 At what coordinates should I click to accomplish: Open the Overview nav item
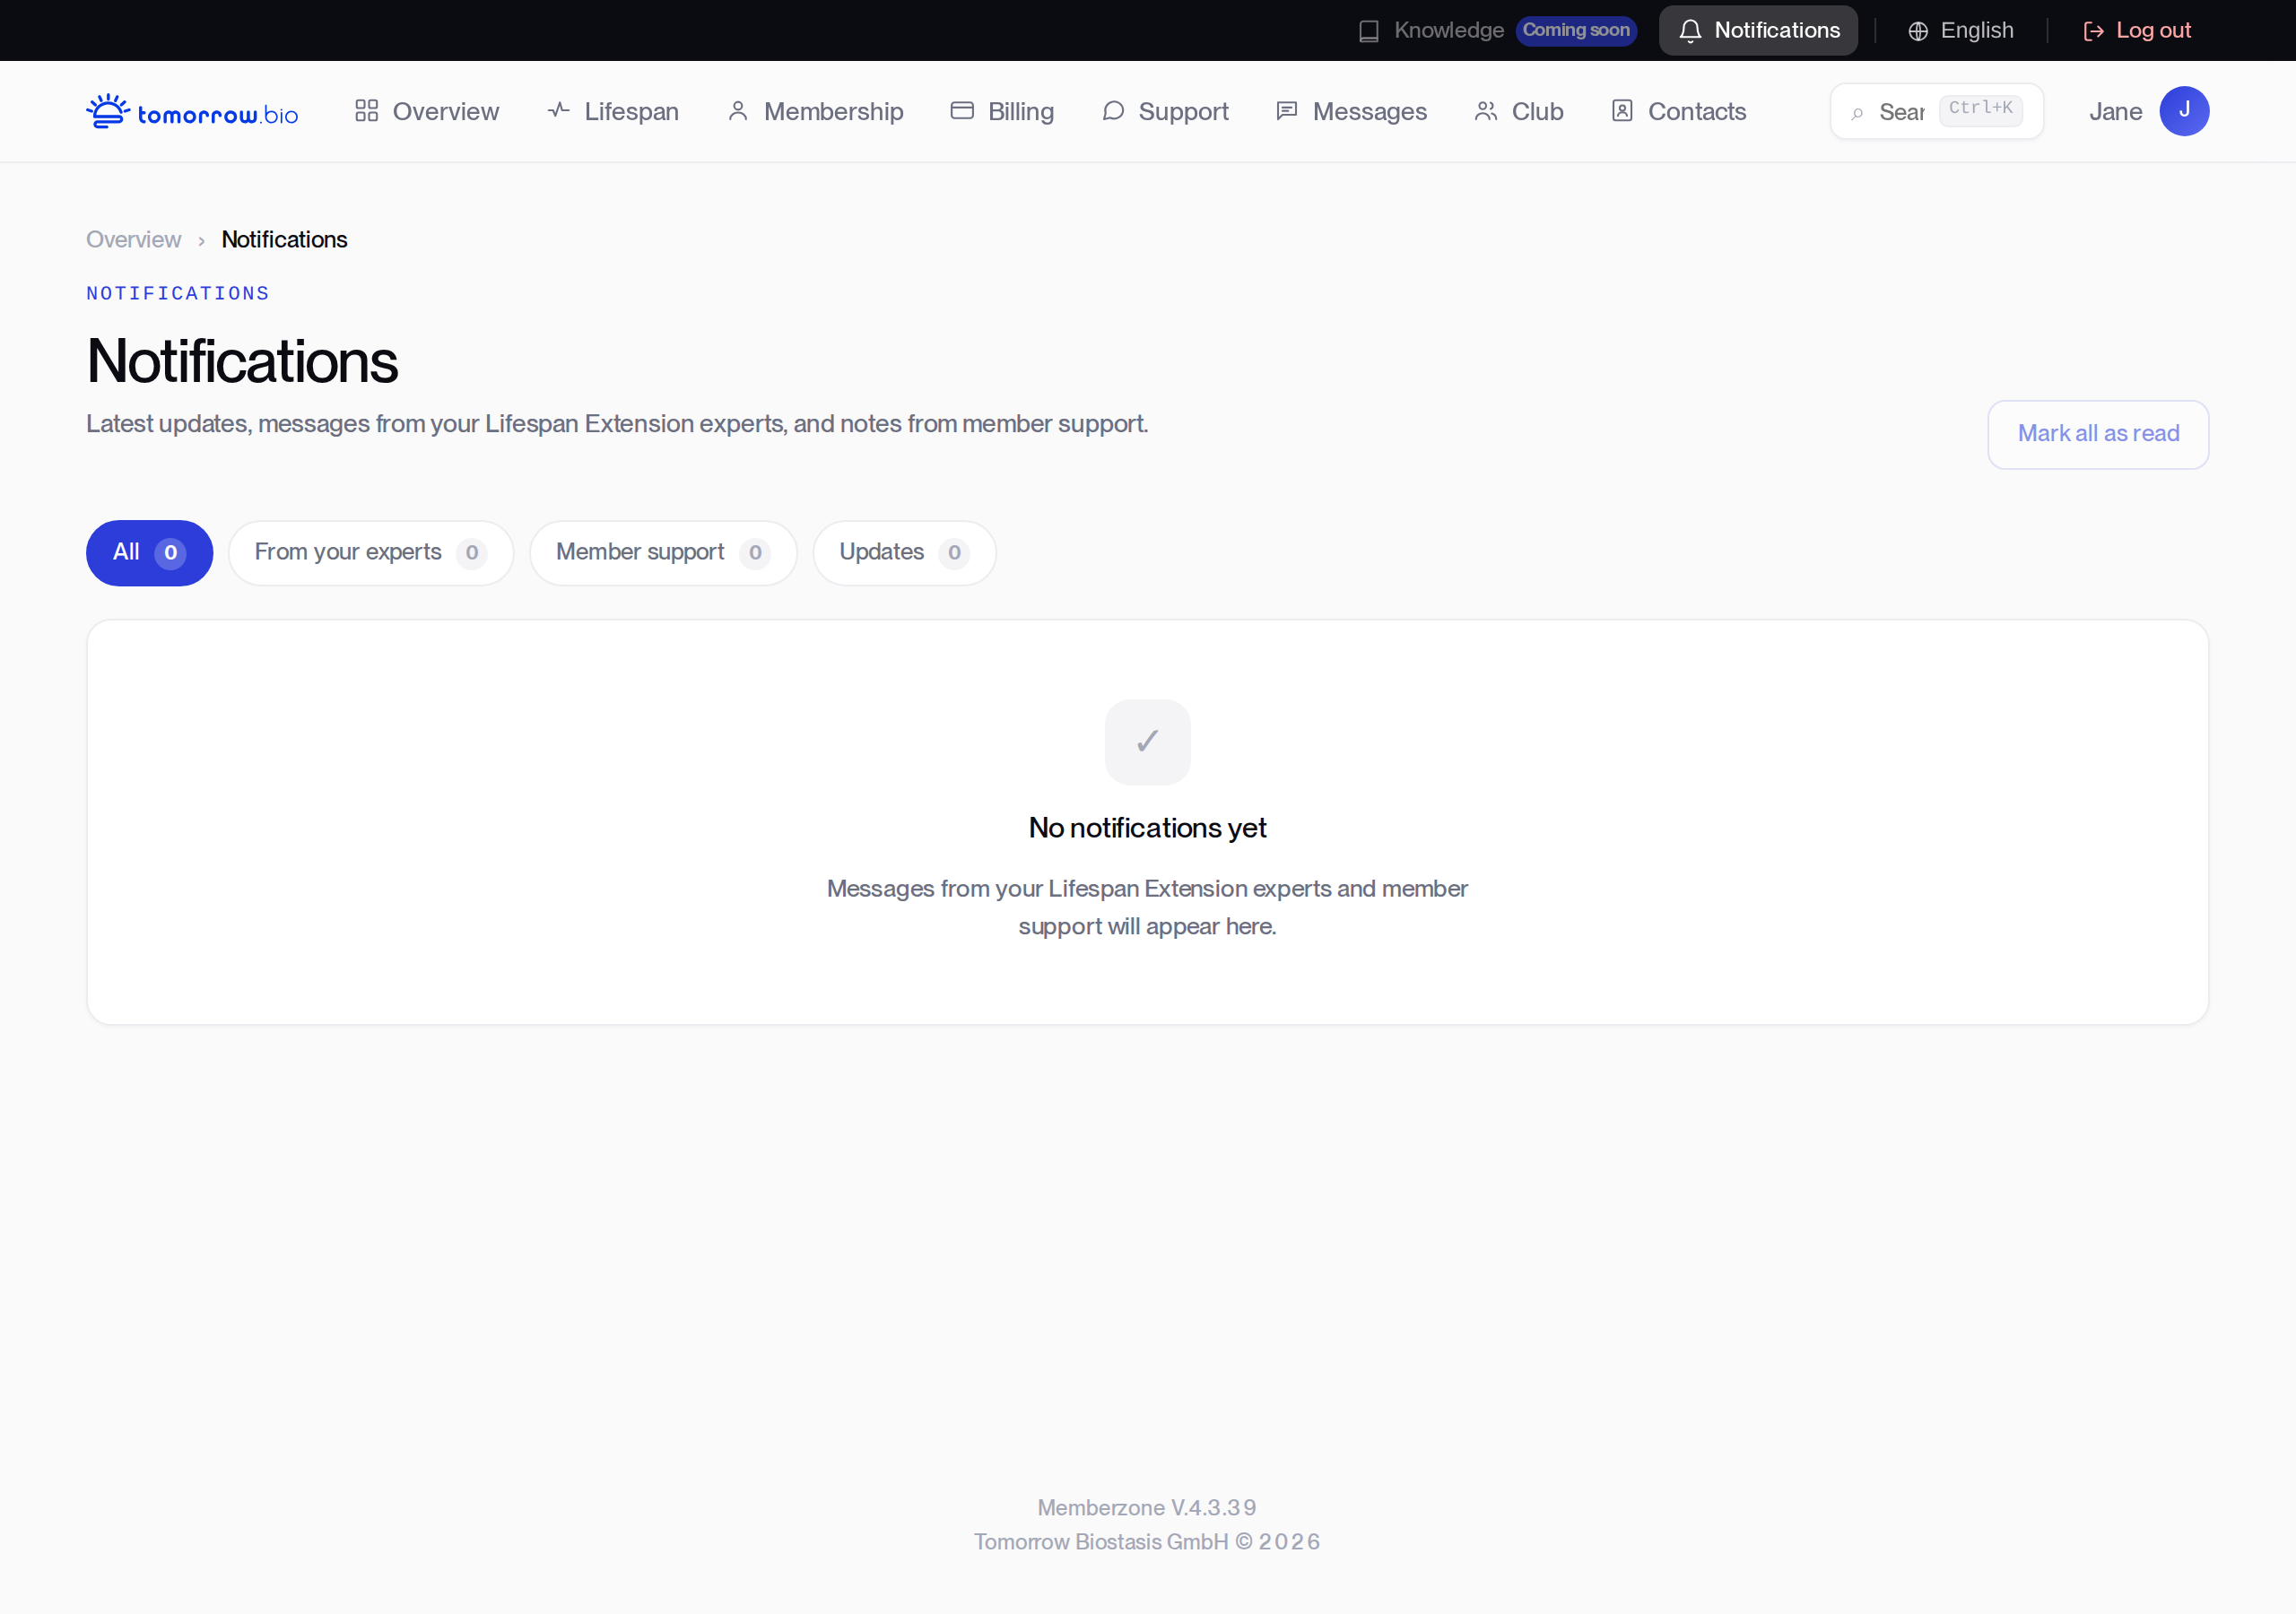click(x=427, y=111)
